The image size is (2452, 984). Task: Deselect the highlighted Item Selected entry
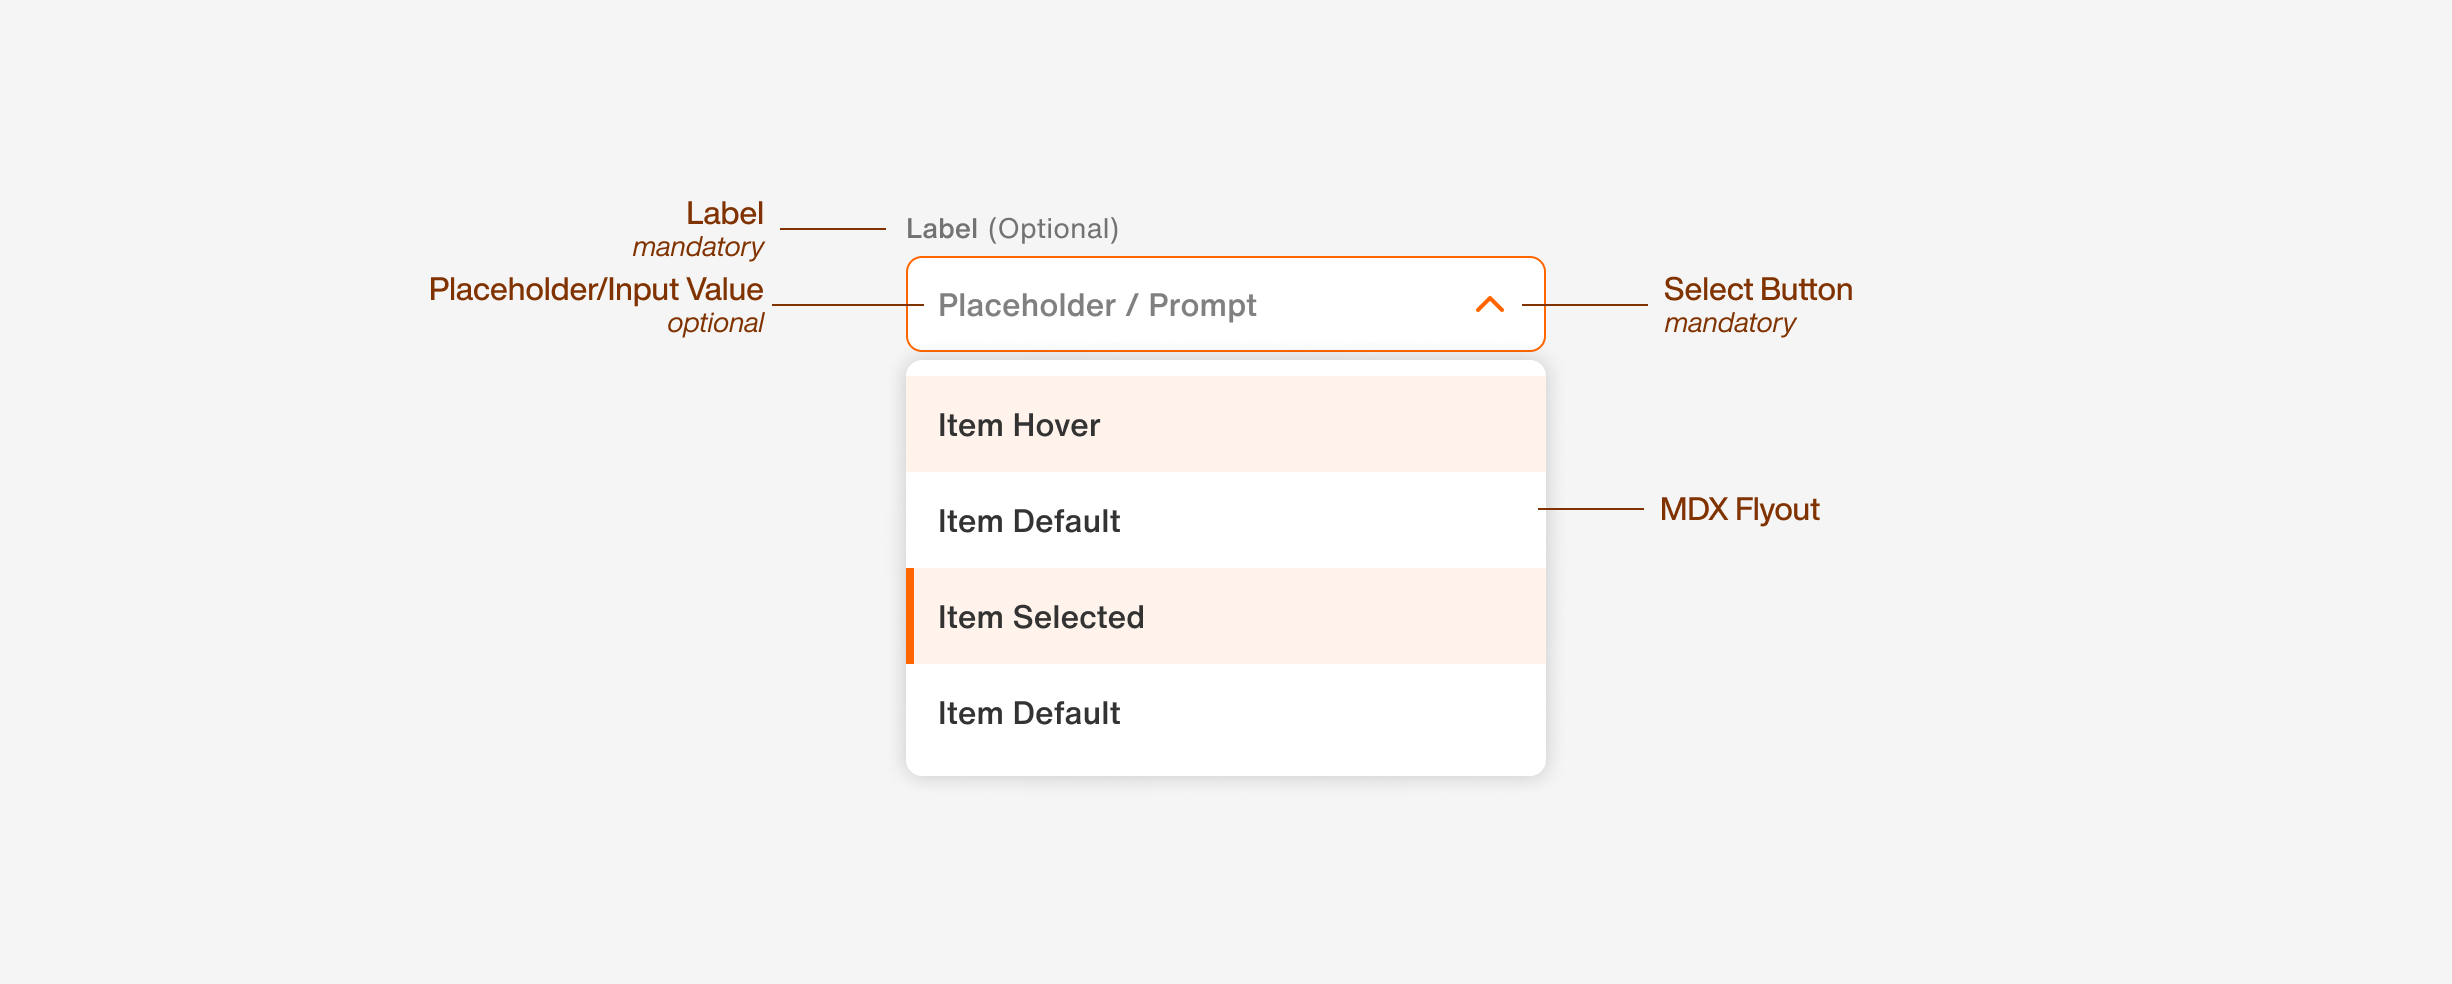pos(1043,616)
